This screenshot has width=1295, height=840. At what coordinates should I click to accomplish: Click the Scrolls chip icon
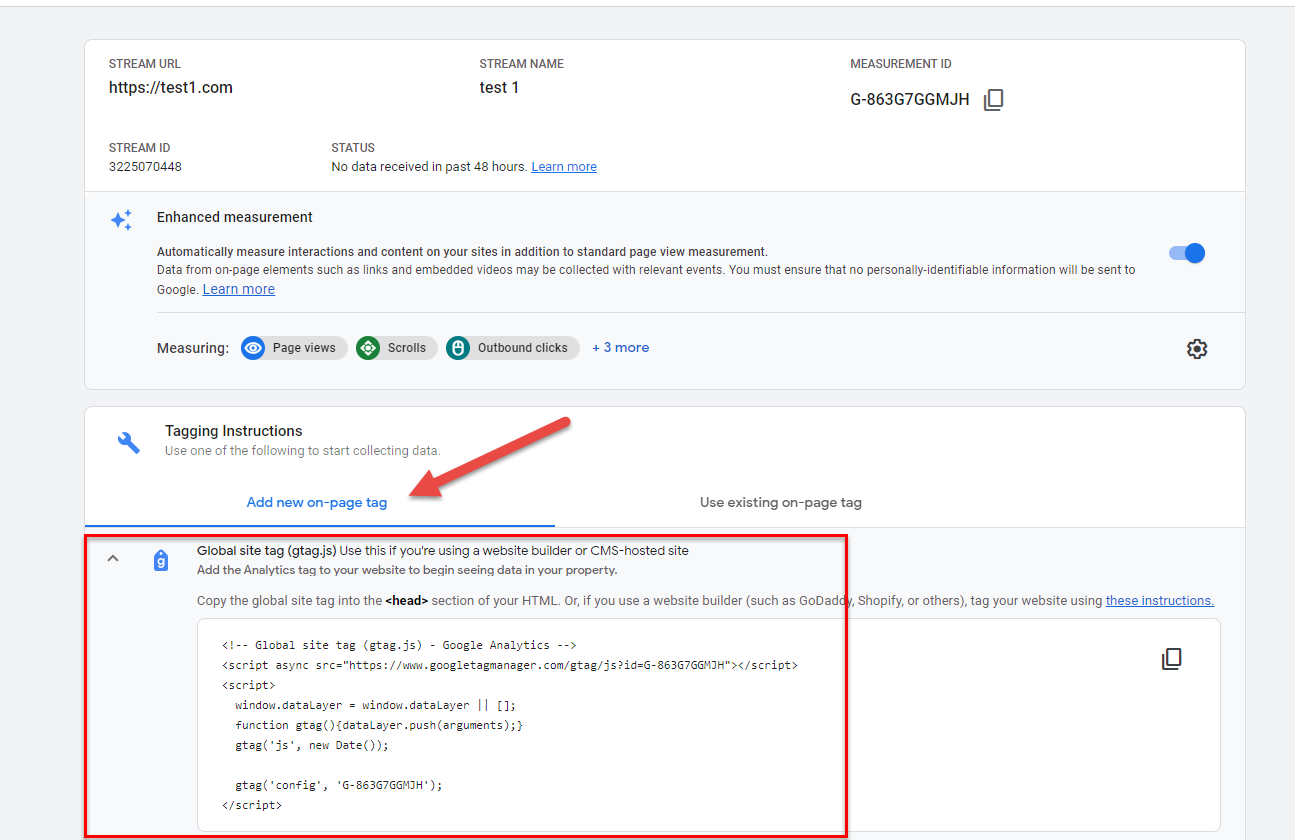click(368, 348)
